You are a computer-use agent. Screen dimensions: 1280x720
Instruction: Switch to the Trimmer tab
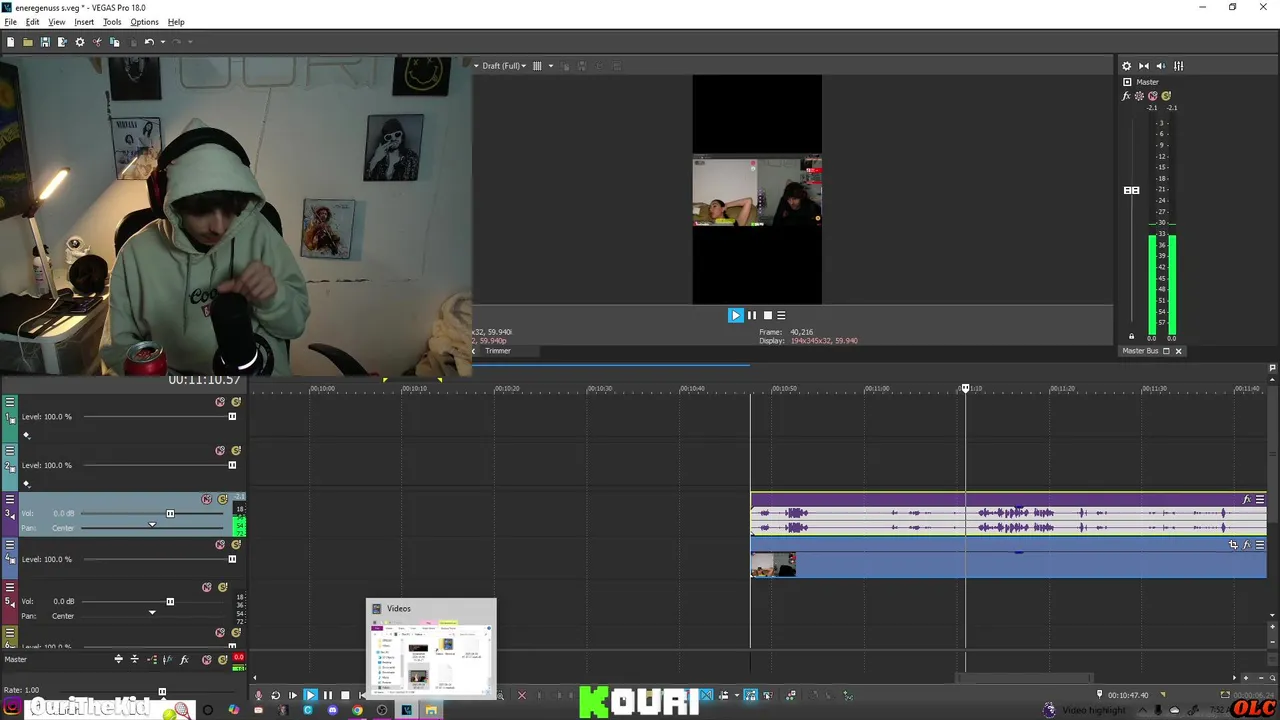[498, 351]
